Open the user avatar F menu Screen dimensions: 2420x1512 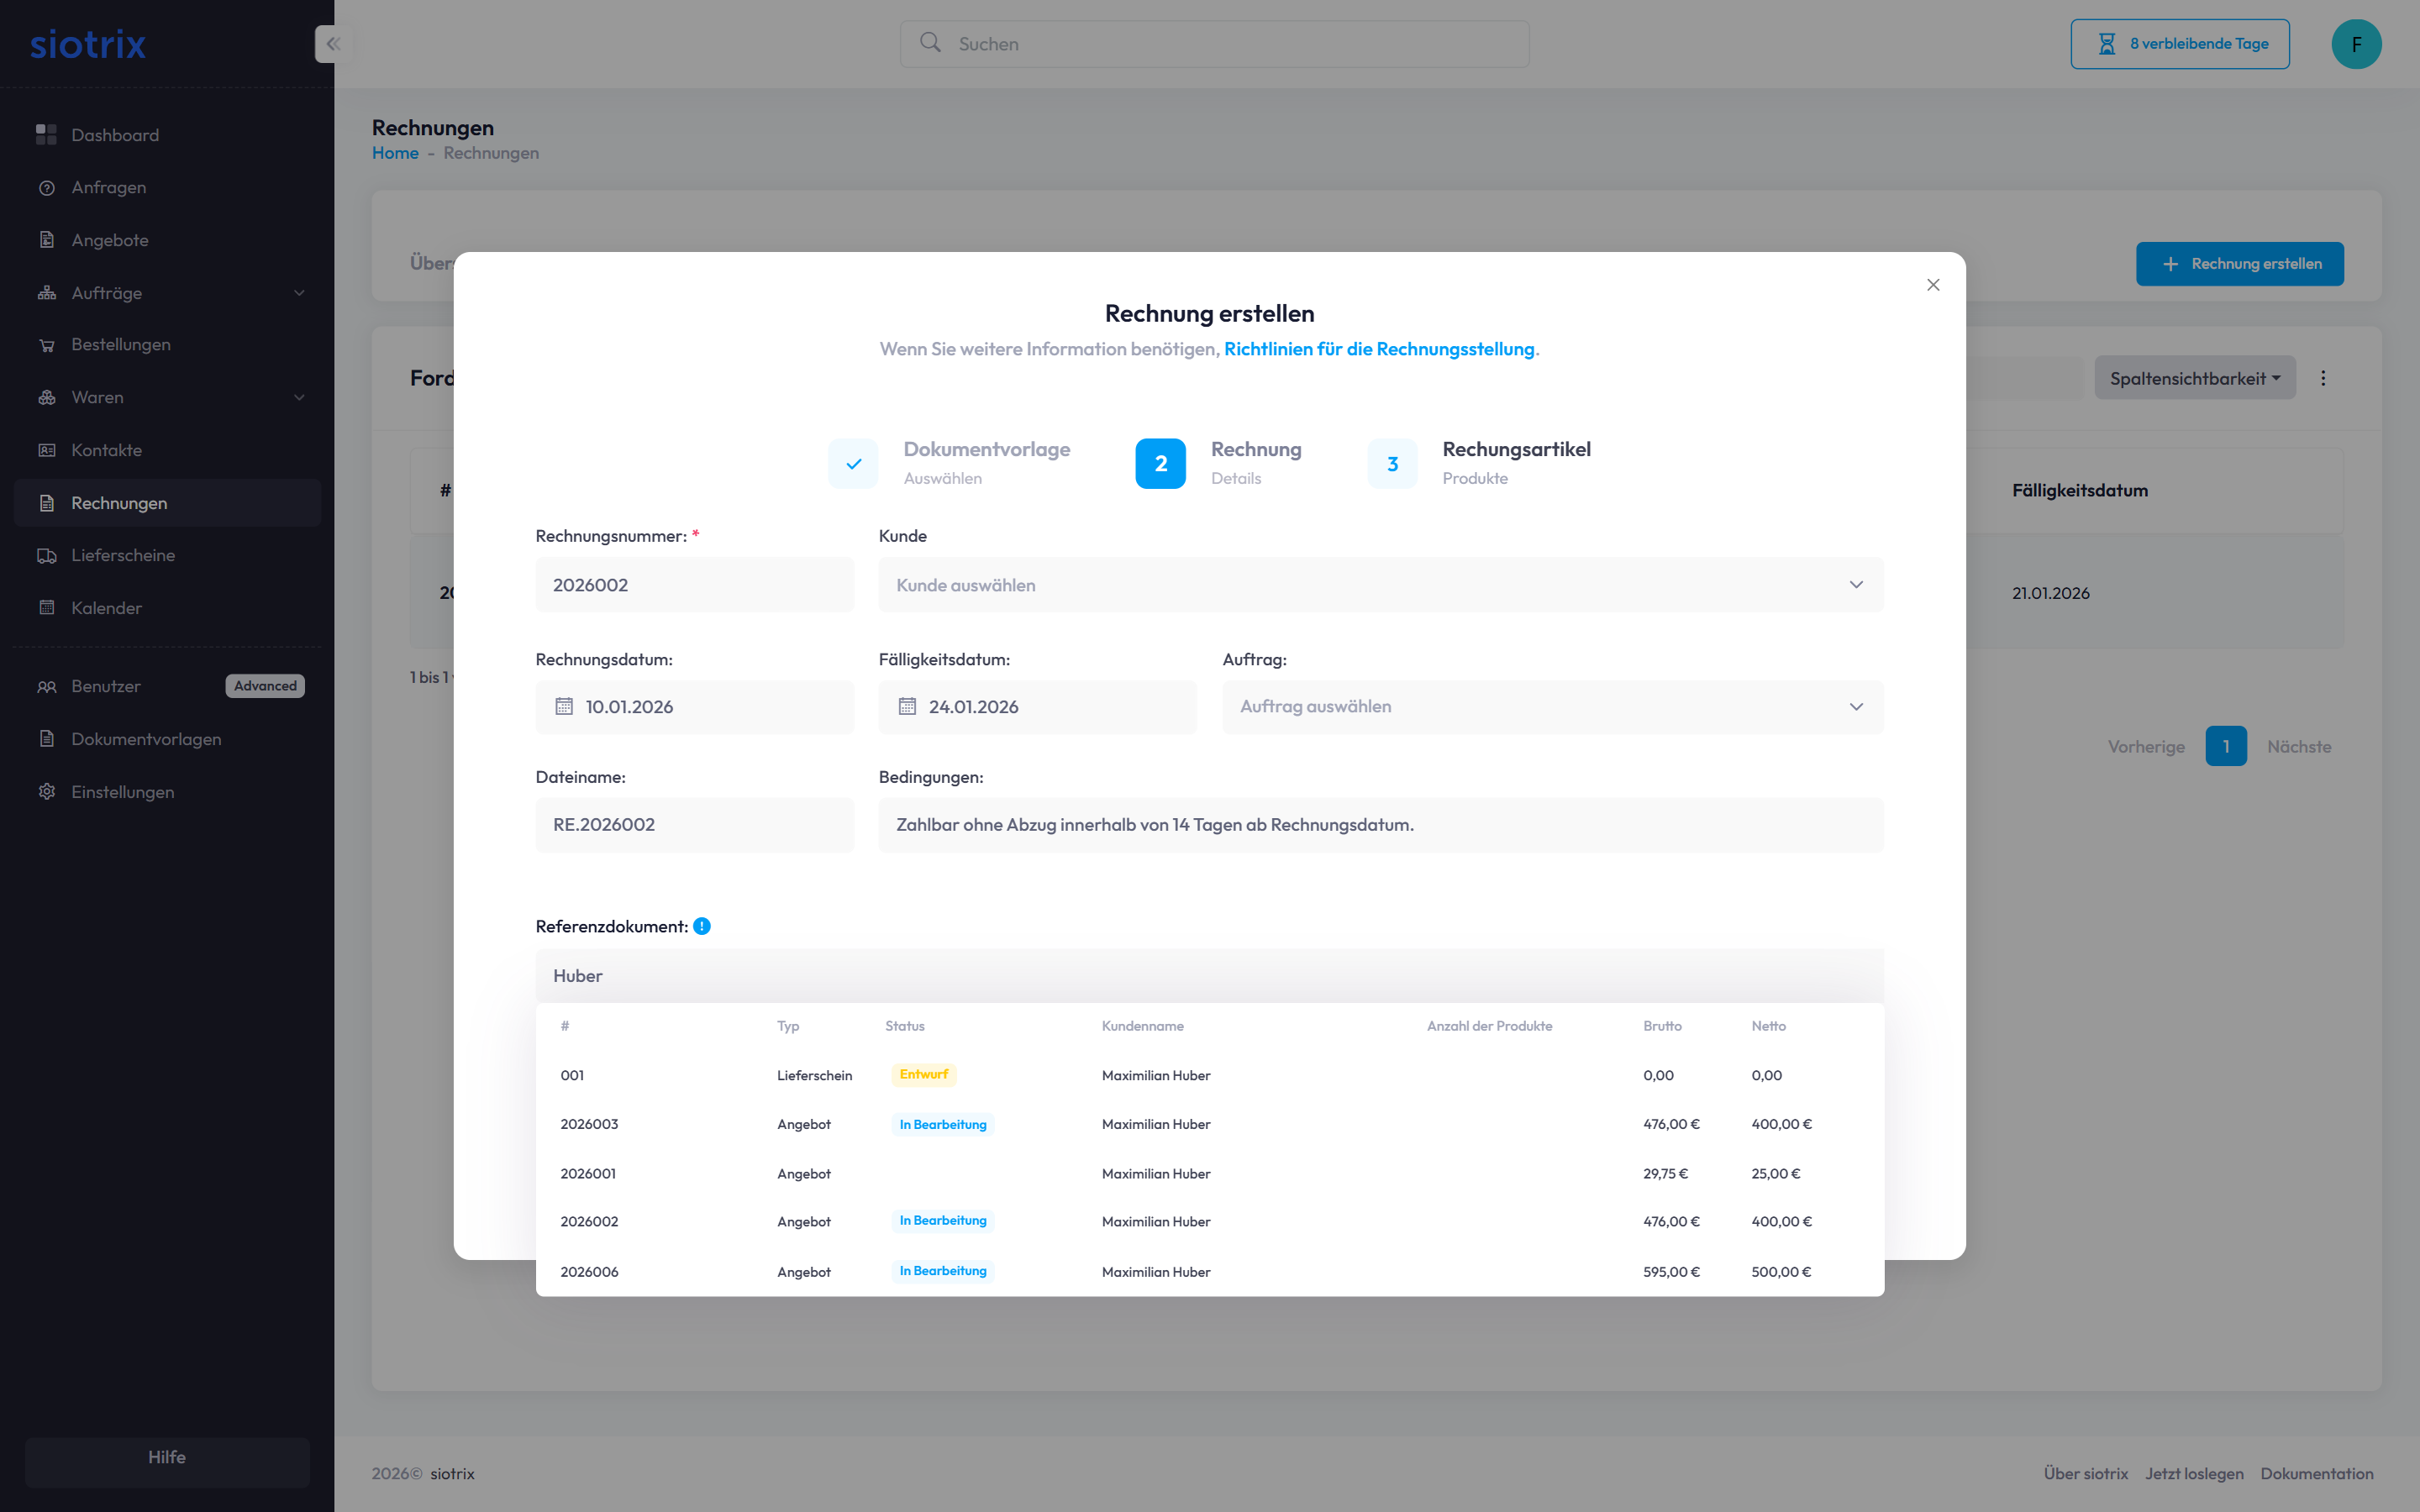pos(2356,44)
